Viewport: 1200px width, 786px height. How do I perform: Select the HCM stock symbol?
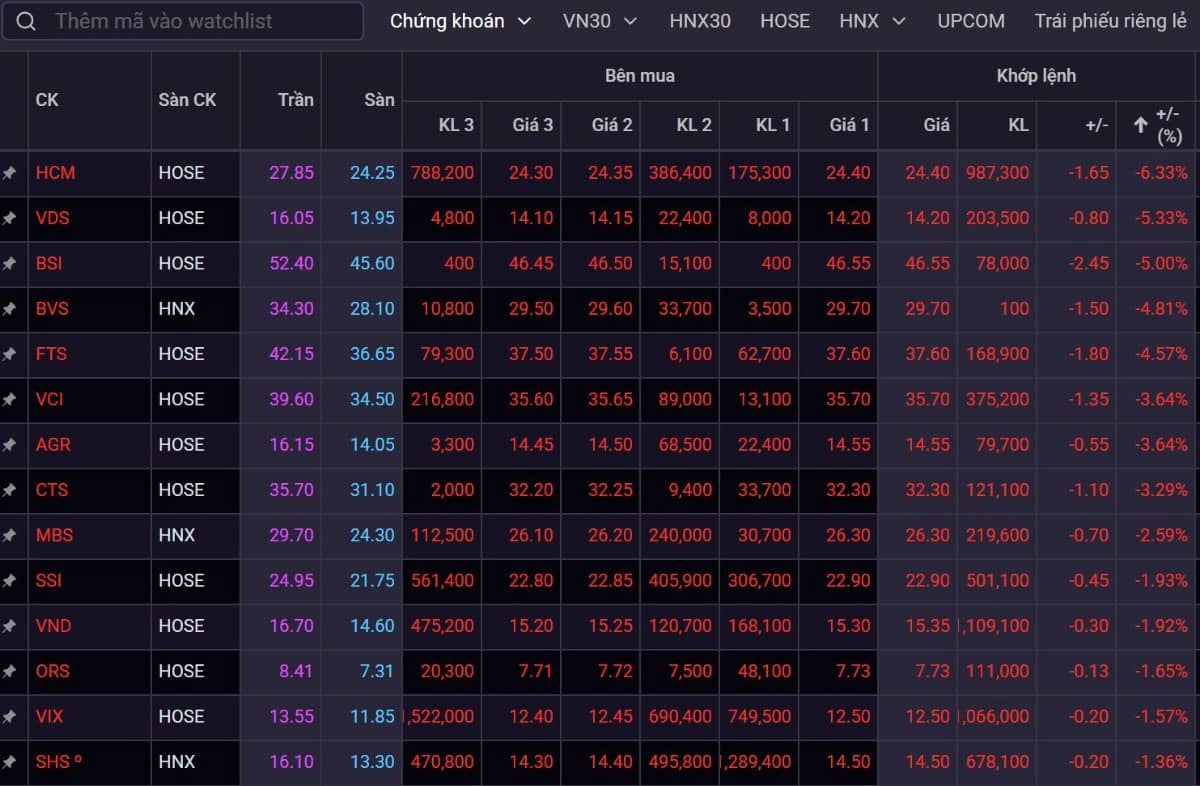(x=55, y=173)
